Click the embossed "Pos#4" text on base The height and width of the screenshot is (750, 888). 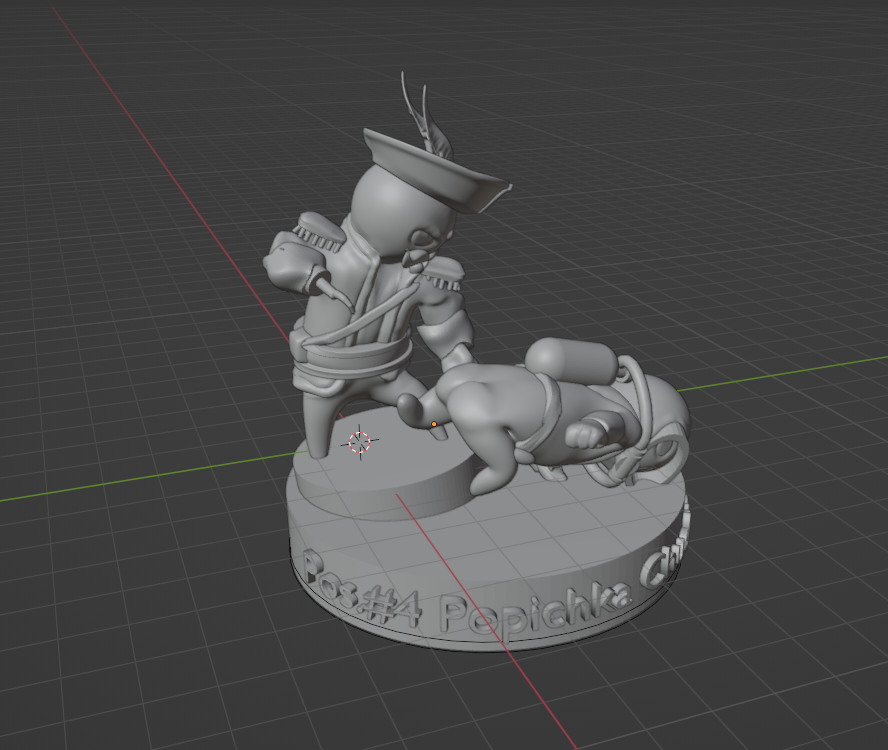pos(362,590)
